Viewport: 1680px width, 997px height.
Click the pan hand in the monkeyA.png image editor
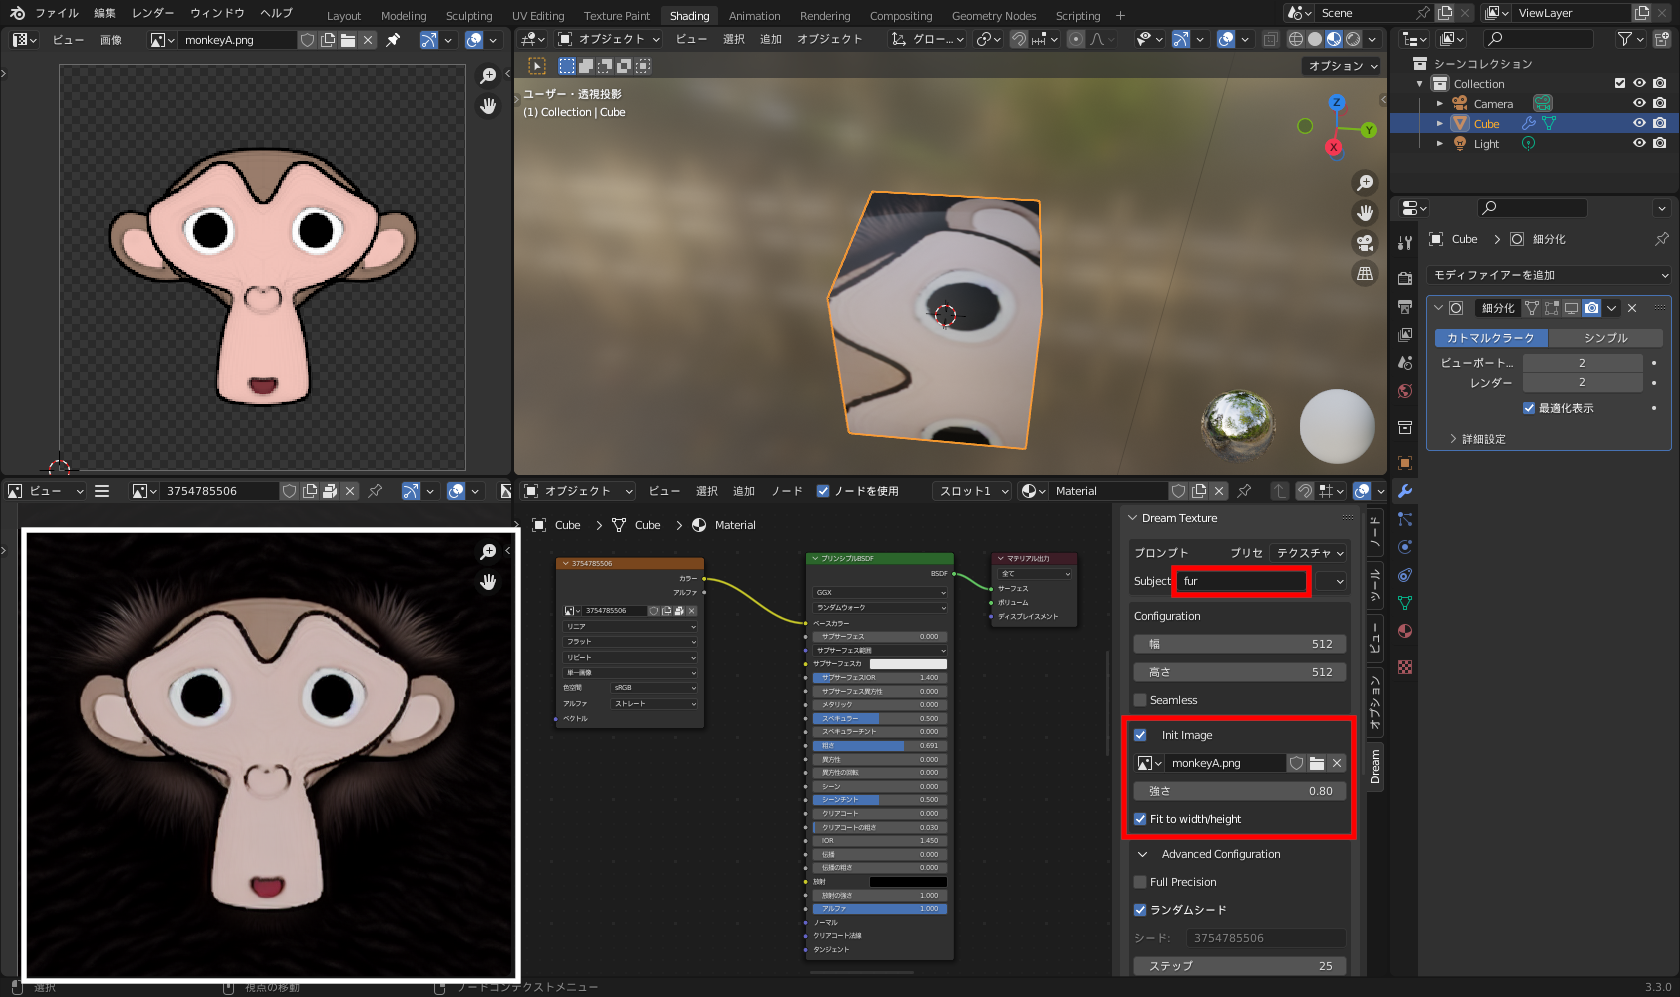[488, 106]
